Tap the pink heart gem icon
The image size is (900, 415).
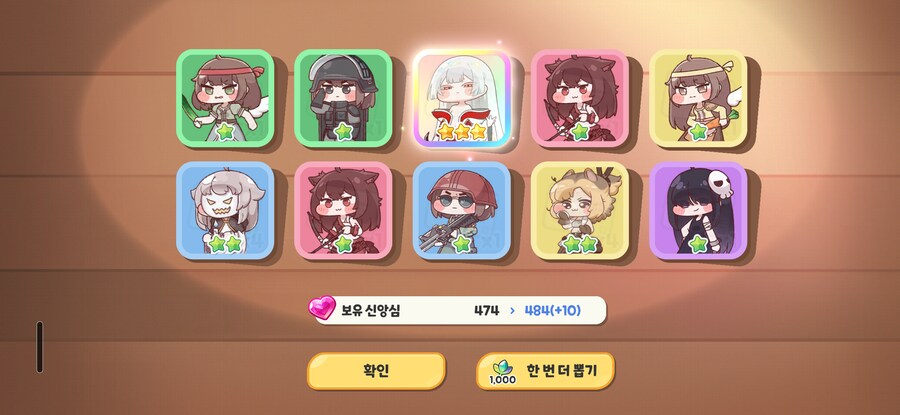point(322,308)
